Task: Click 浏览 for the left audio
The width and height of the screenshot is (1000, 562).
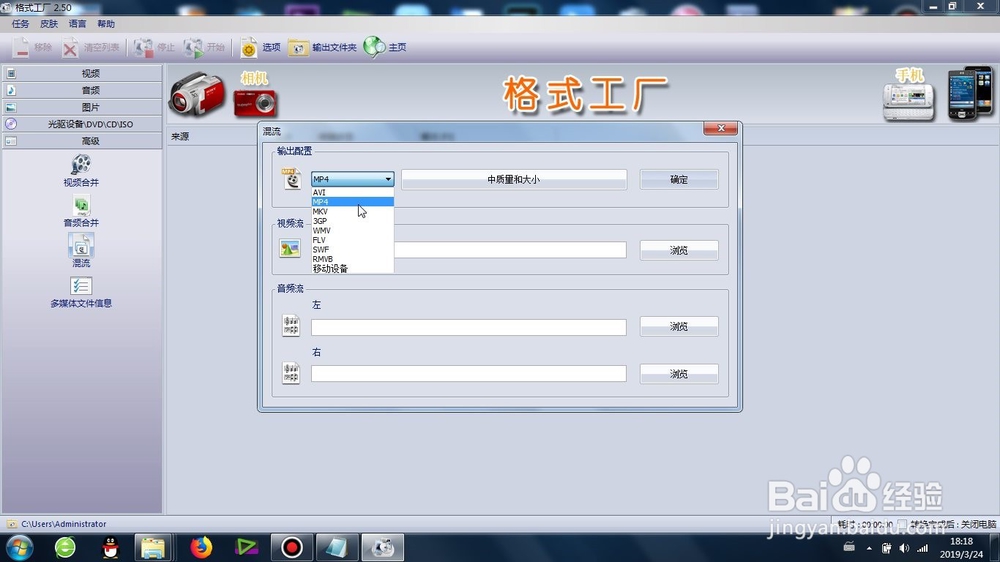Action: pyautogui.click(x=679, y=326)
